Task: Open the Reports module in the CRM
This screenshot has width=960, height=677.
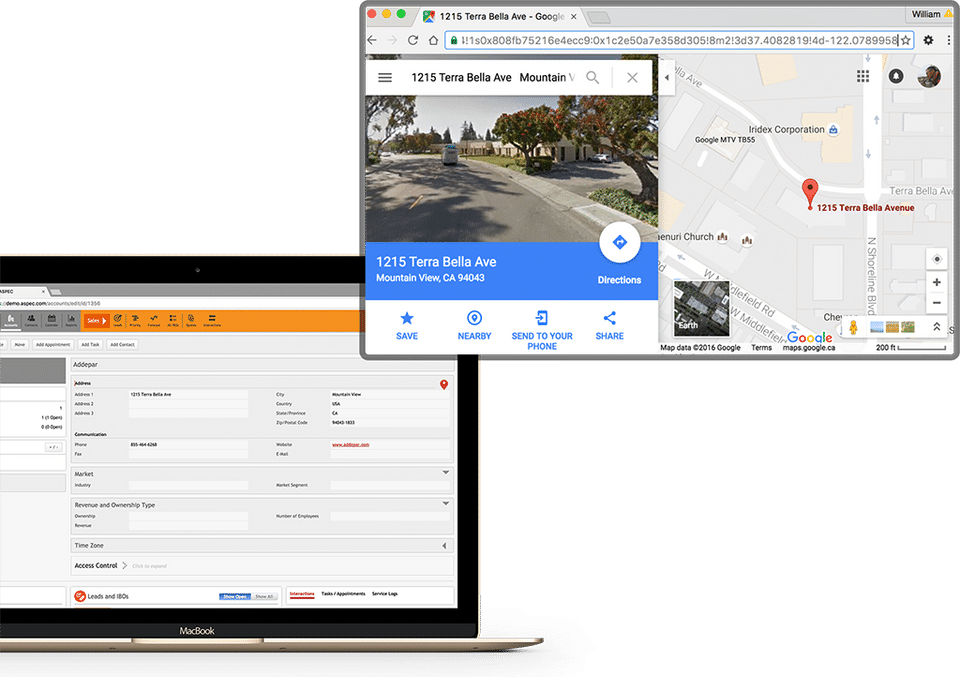Action: tap(71, 320)
